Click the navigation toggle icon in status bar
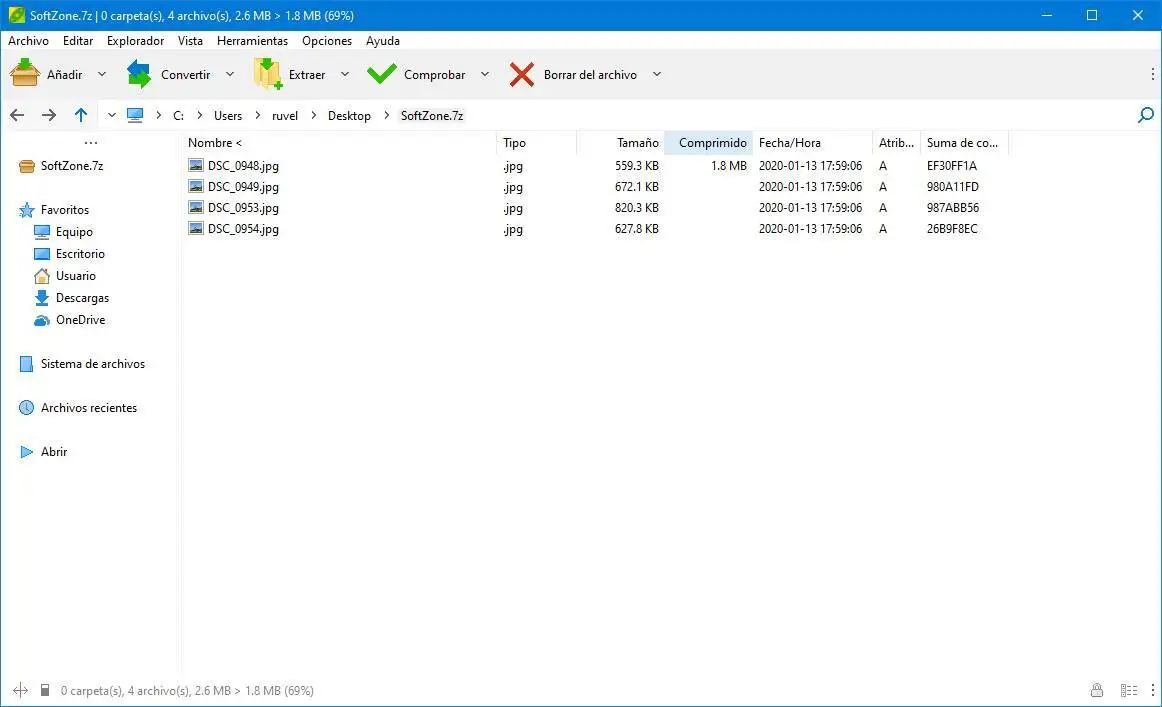The width and height of the screenshot is (1162, 707). 20,690
